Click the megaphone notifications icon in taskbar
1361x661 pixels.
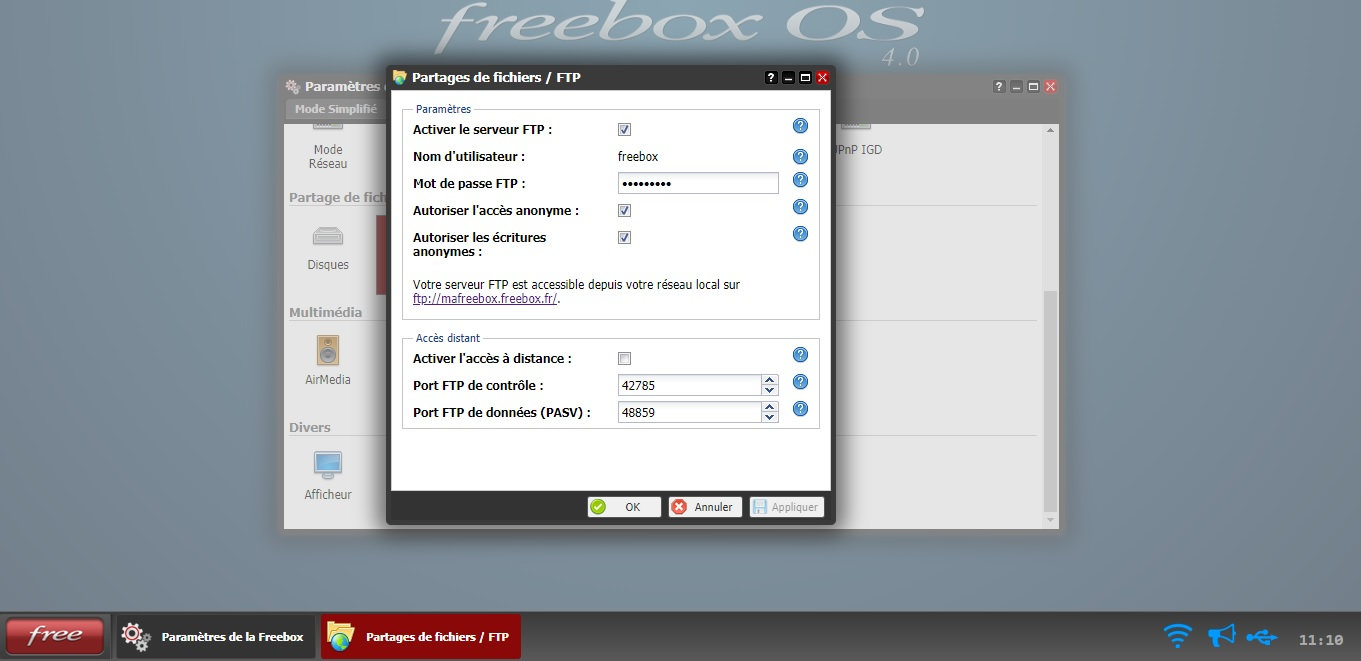pyautogui.click(x=1221, y=635)
